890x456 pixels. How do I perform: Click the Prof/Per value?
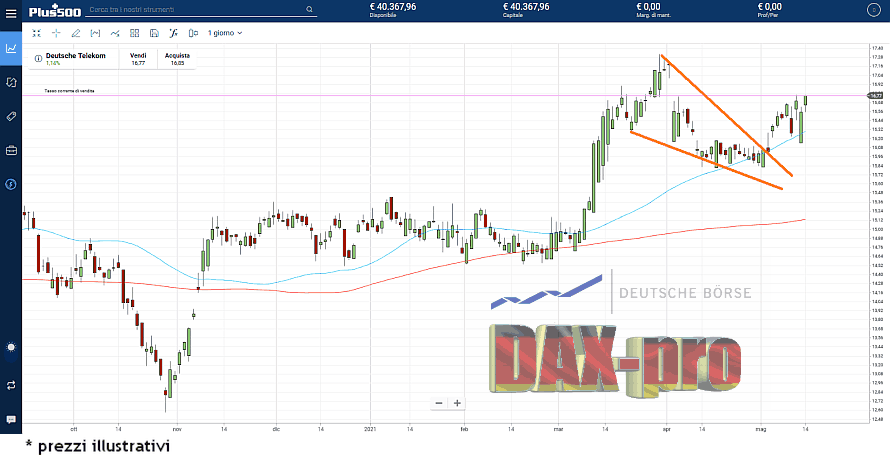[769, 7]
